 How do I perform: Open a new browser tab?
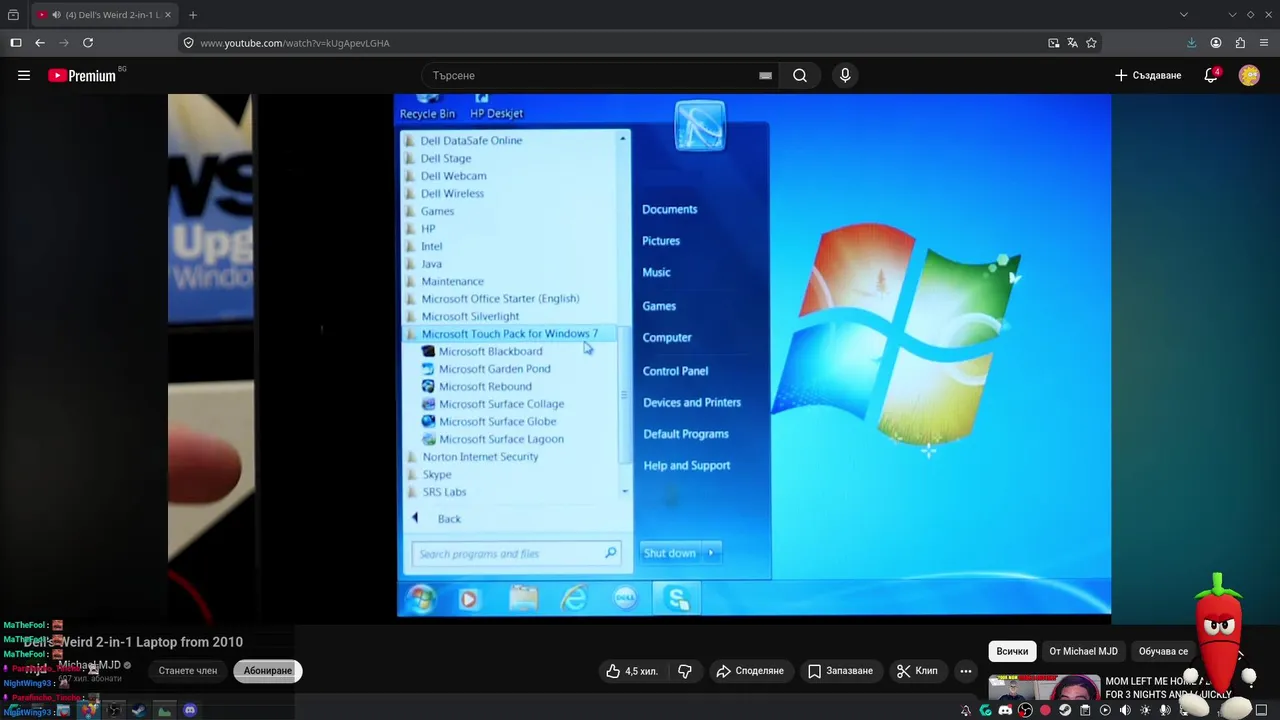[x=193, y=15]
